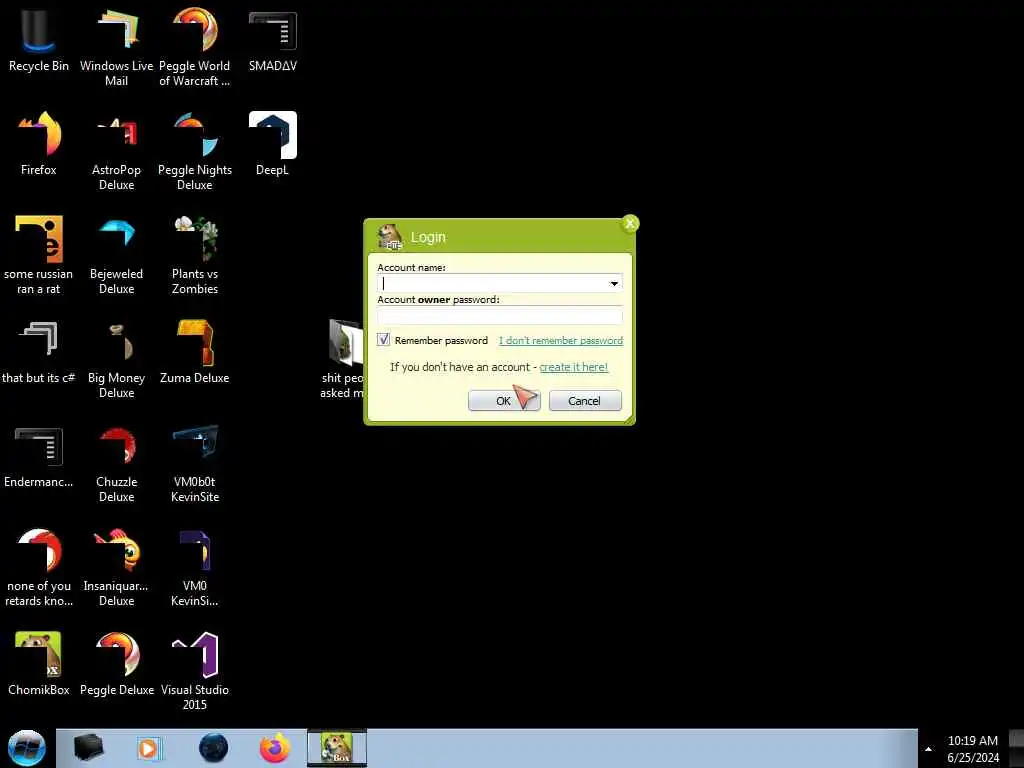
Task: Expand the Account name dropdown arrow
Action: [x=614, y=283]
